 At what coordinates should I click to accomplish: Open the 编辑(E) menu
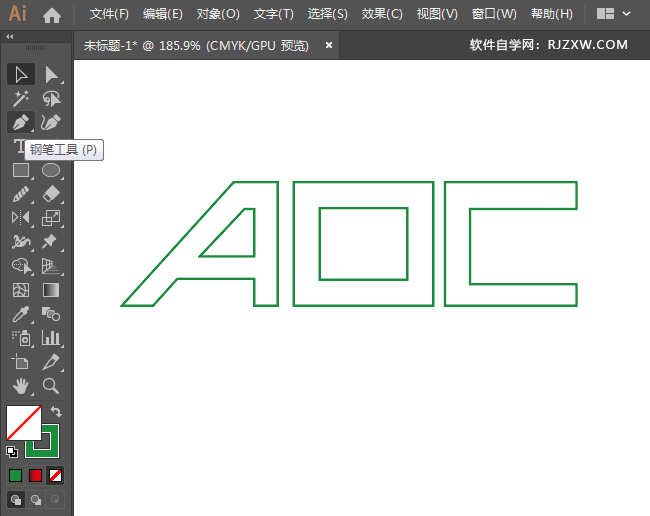pyautogui.click(x=162, y=14)
